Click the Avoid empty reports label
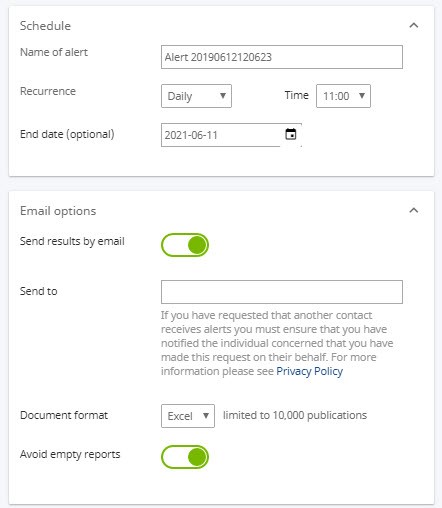Screen dimensions: 442x508 click(70, 454)
